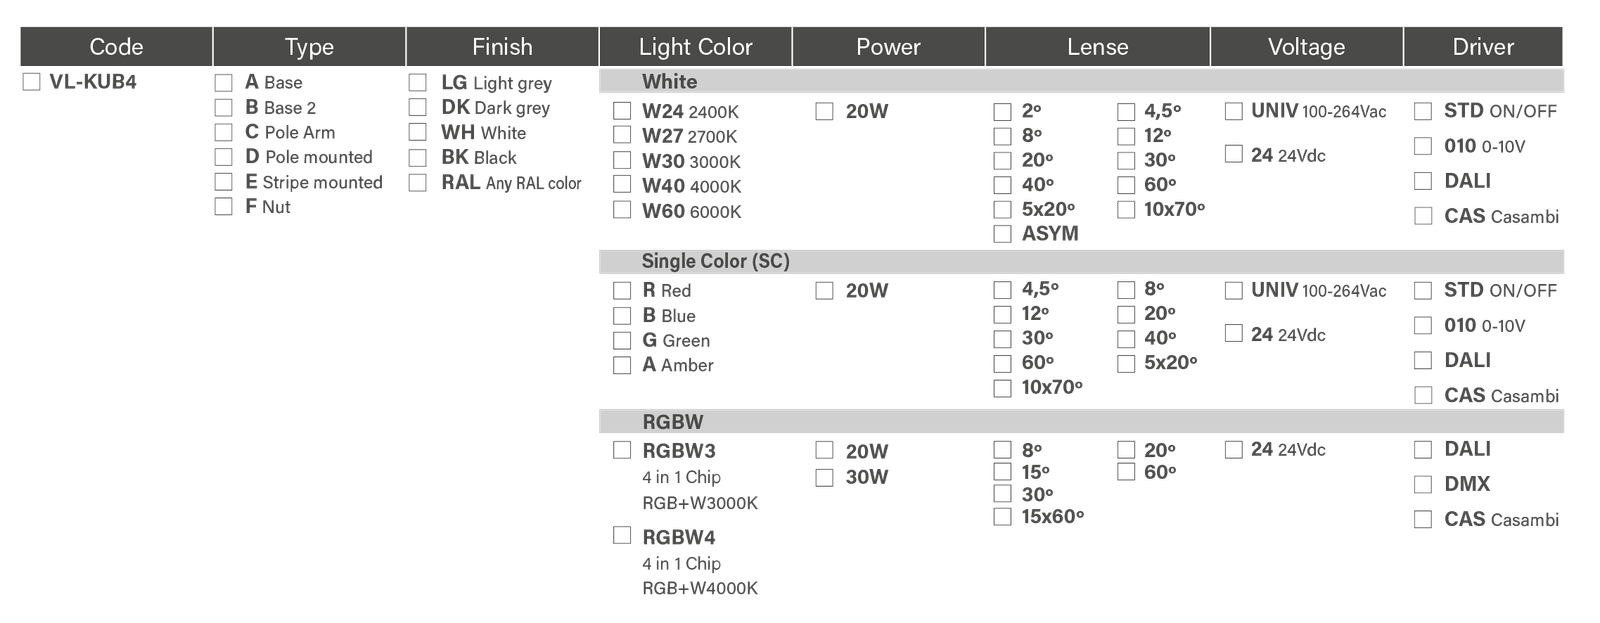This screenshot has height=623, width=1600.
Task: Tick the 15x60° lens checkbox
Action: 1002,517
